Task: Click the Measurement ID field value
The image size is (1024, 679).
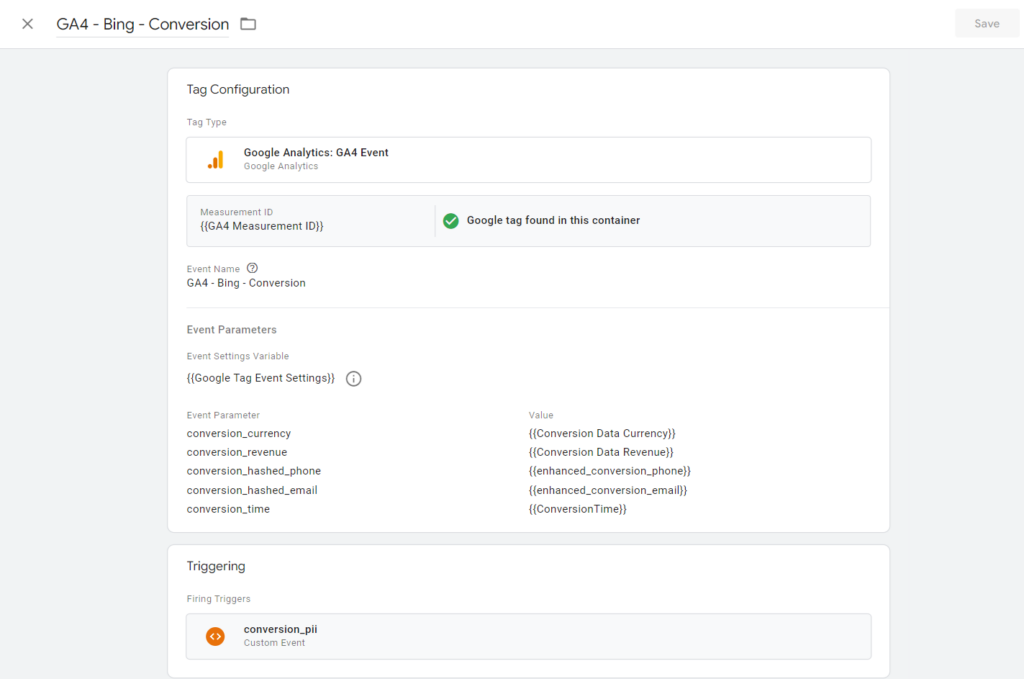Action: pos(261,227)
